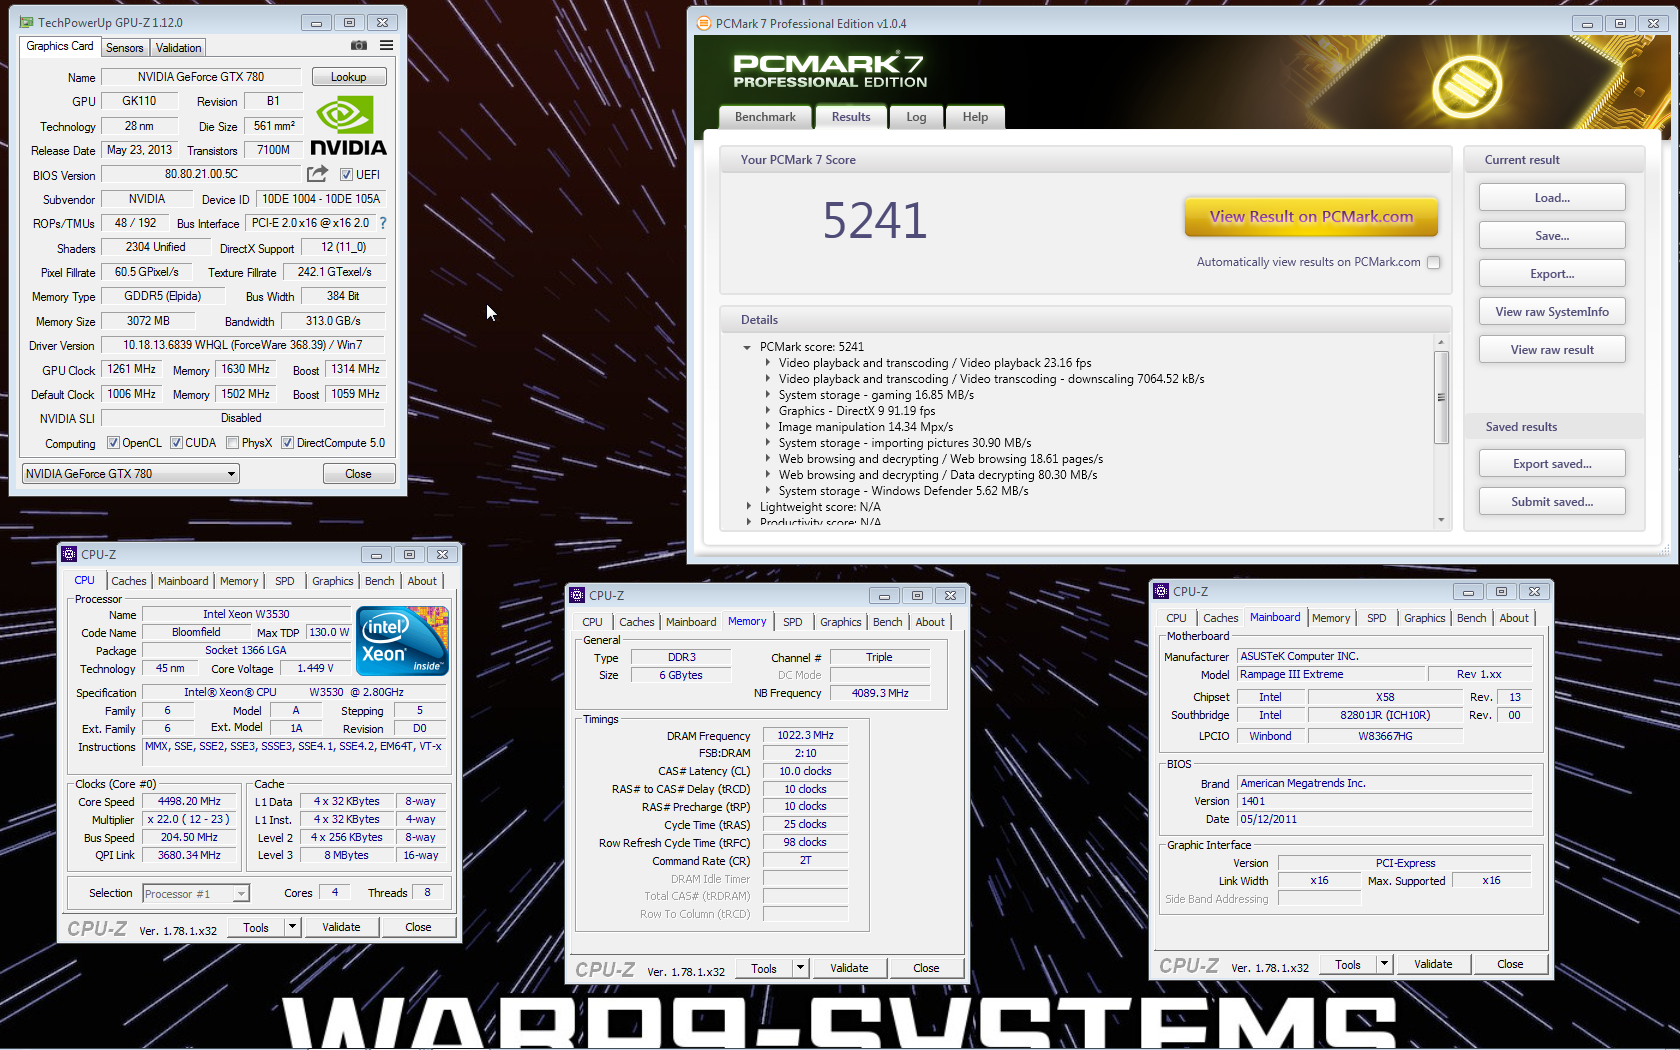Expand the Image manipulation result row
Viewport: 1680px width, 1050px height.
click(768, 427)
